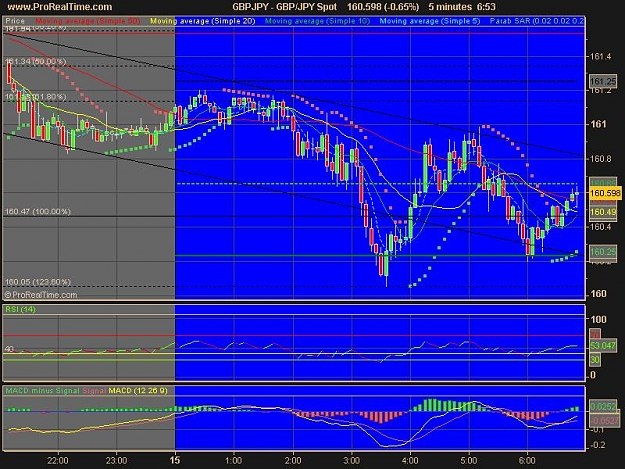Click the bold 161 price axis label

pos(598,124)
